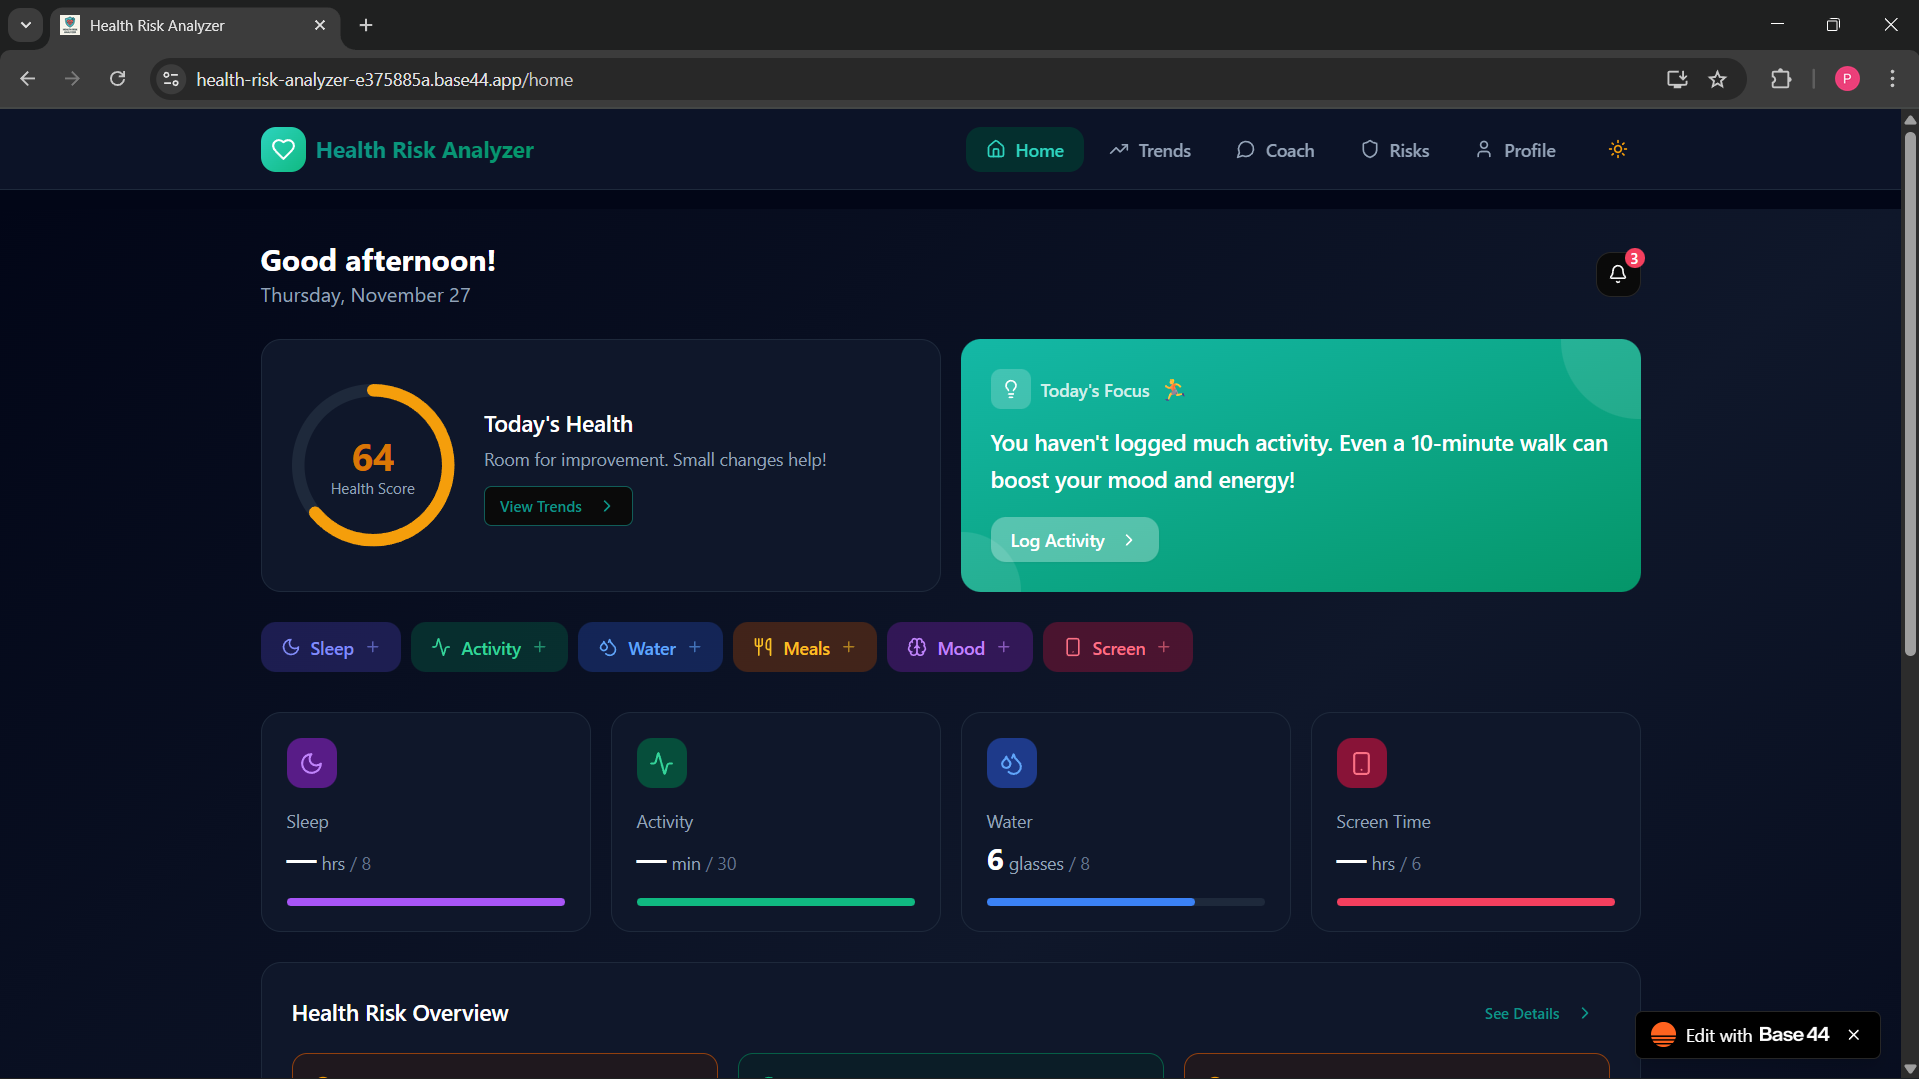Toggle the light/dark theme sun icon
The width and height of the screenshot is (1919, 1079).
tap(1618, 150)
